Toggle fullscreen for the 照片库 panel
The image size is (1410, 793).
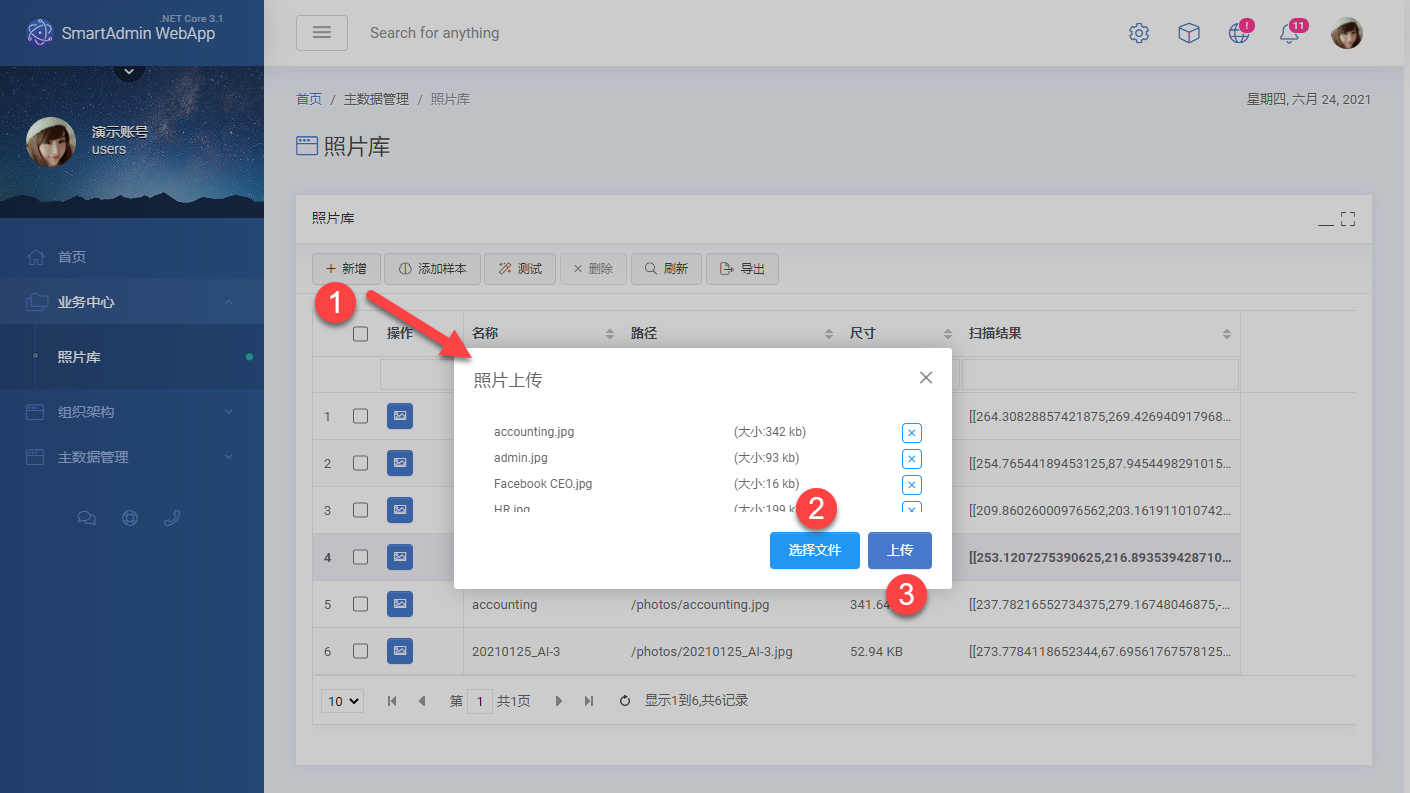[x=1348, y=219]
